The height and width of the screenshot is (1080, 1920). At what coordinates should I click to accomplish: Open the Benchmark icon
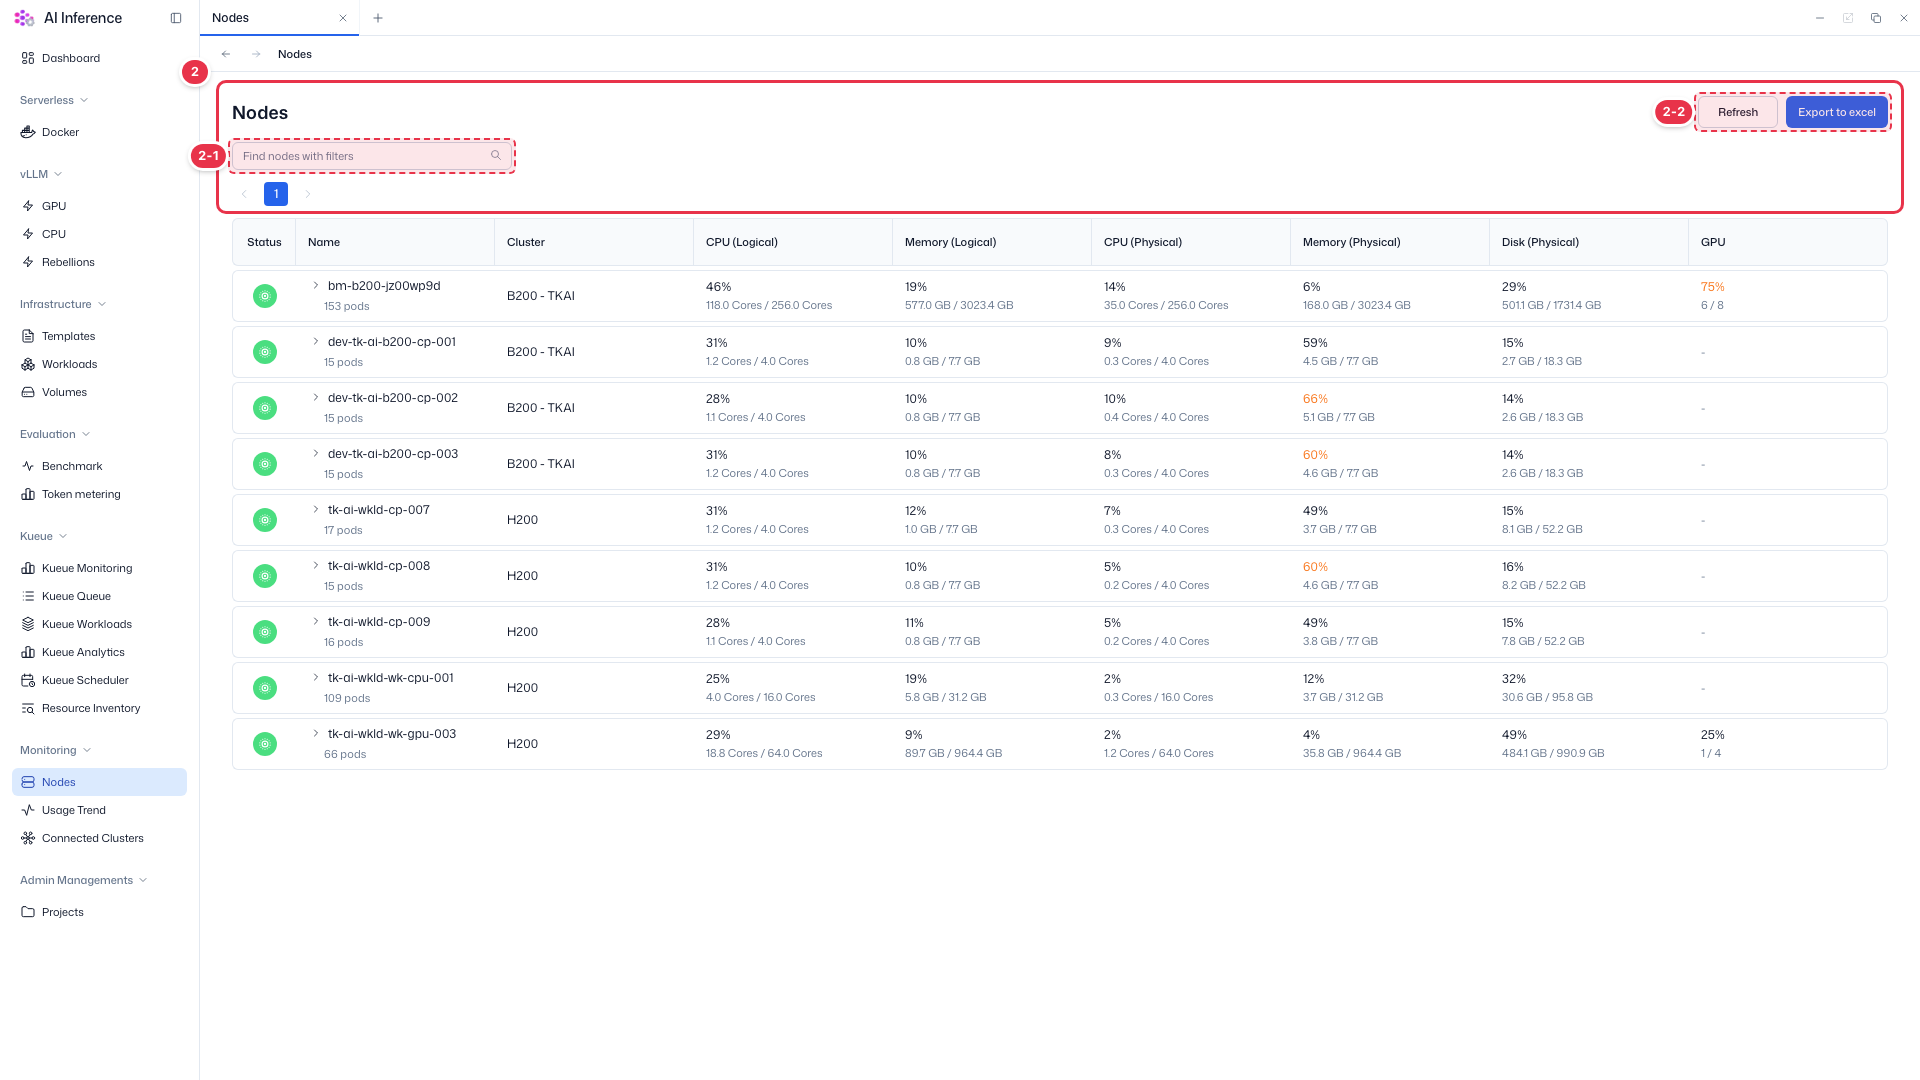(x=28, y=466)
